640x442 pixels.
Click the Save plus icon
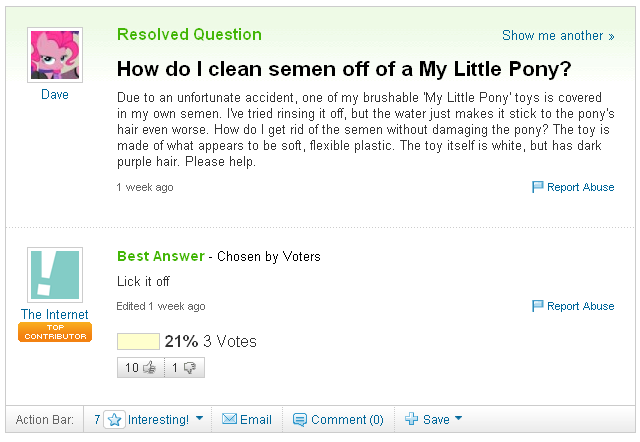pos(410,420)
